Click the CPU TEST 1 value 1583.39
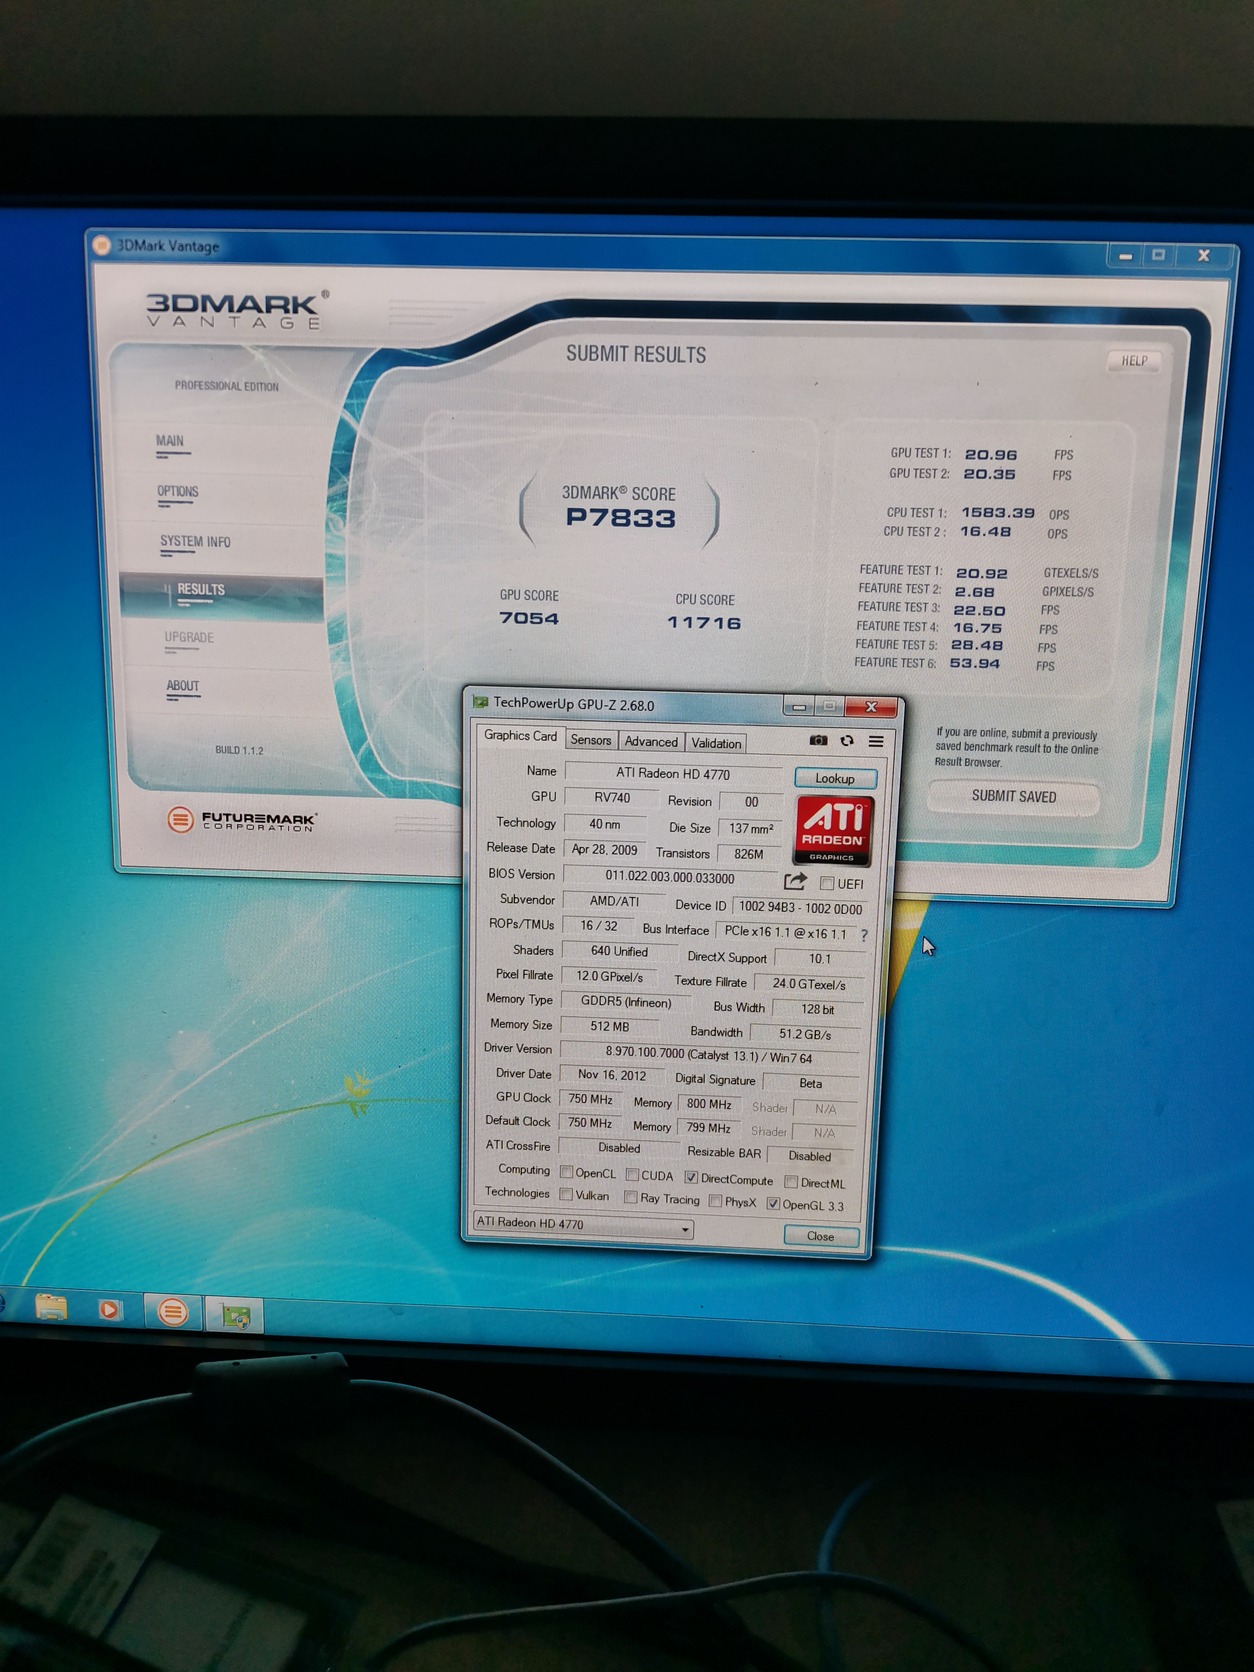 point(998,512)
